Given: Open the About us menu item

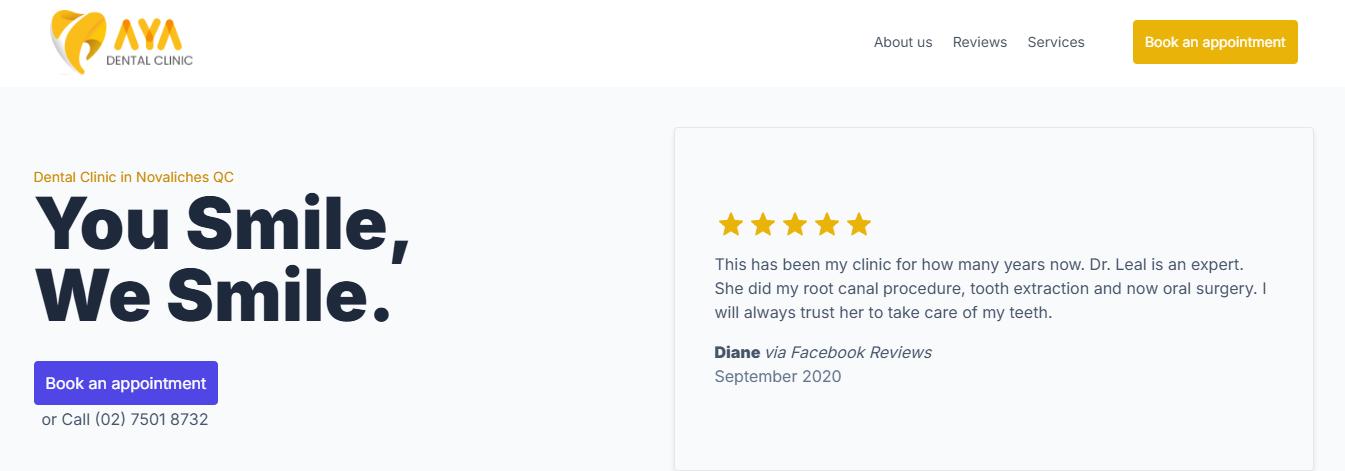Looking at the screenshot, I should (x=902, y=42).
